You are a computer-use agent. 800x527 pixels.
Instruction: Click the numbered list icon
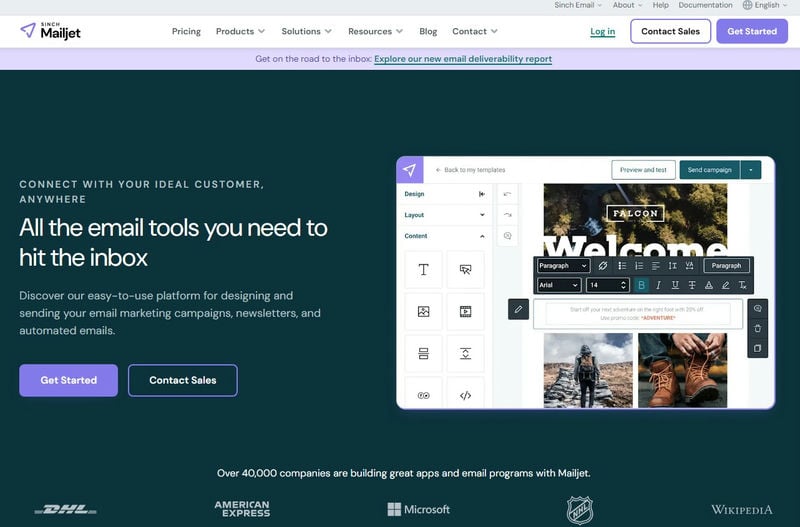point(639,265)
